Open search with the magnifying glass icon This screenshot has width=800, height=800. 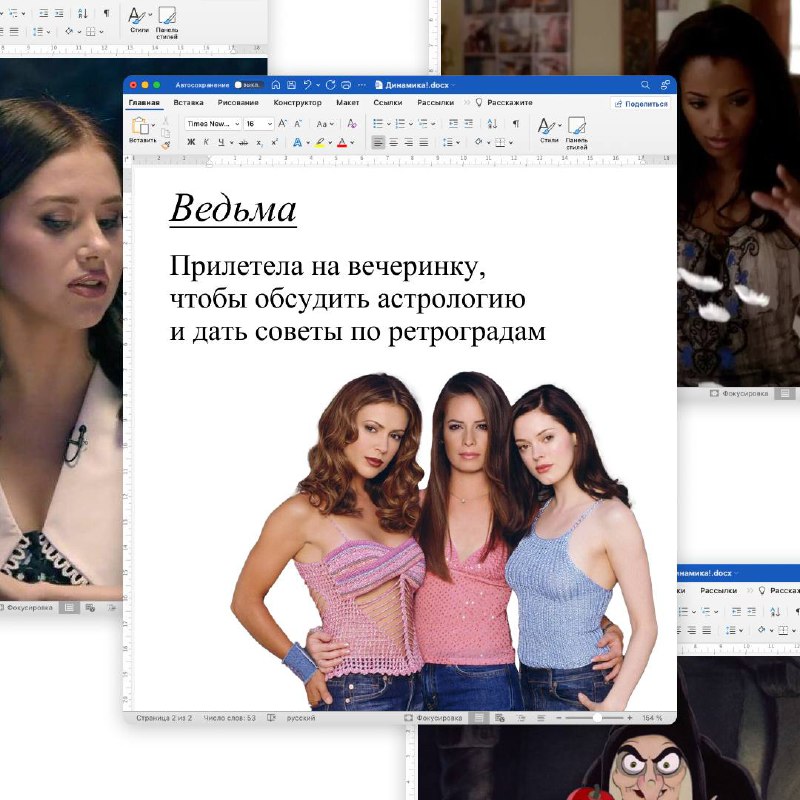(x=645, y=85)
